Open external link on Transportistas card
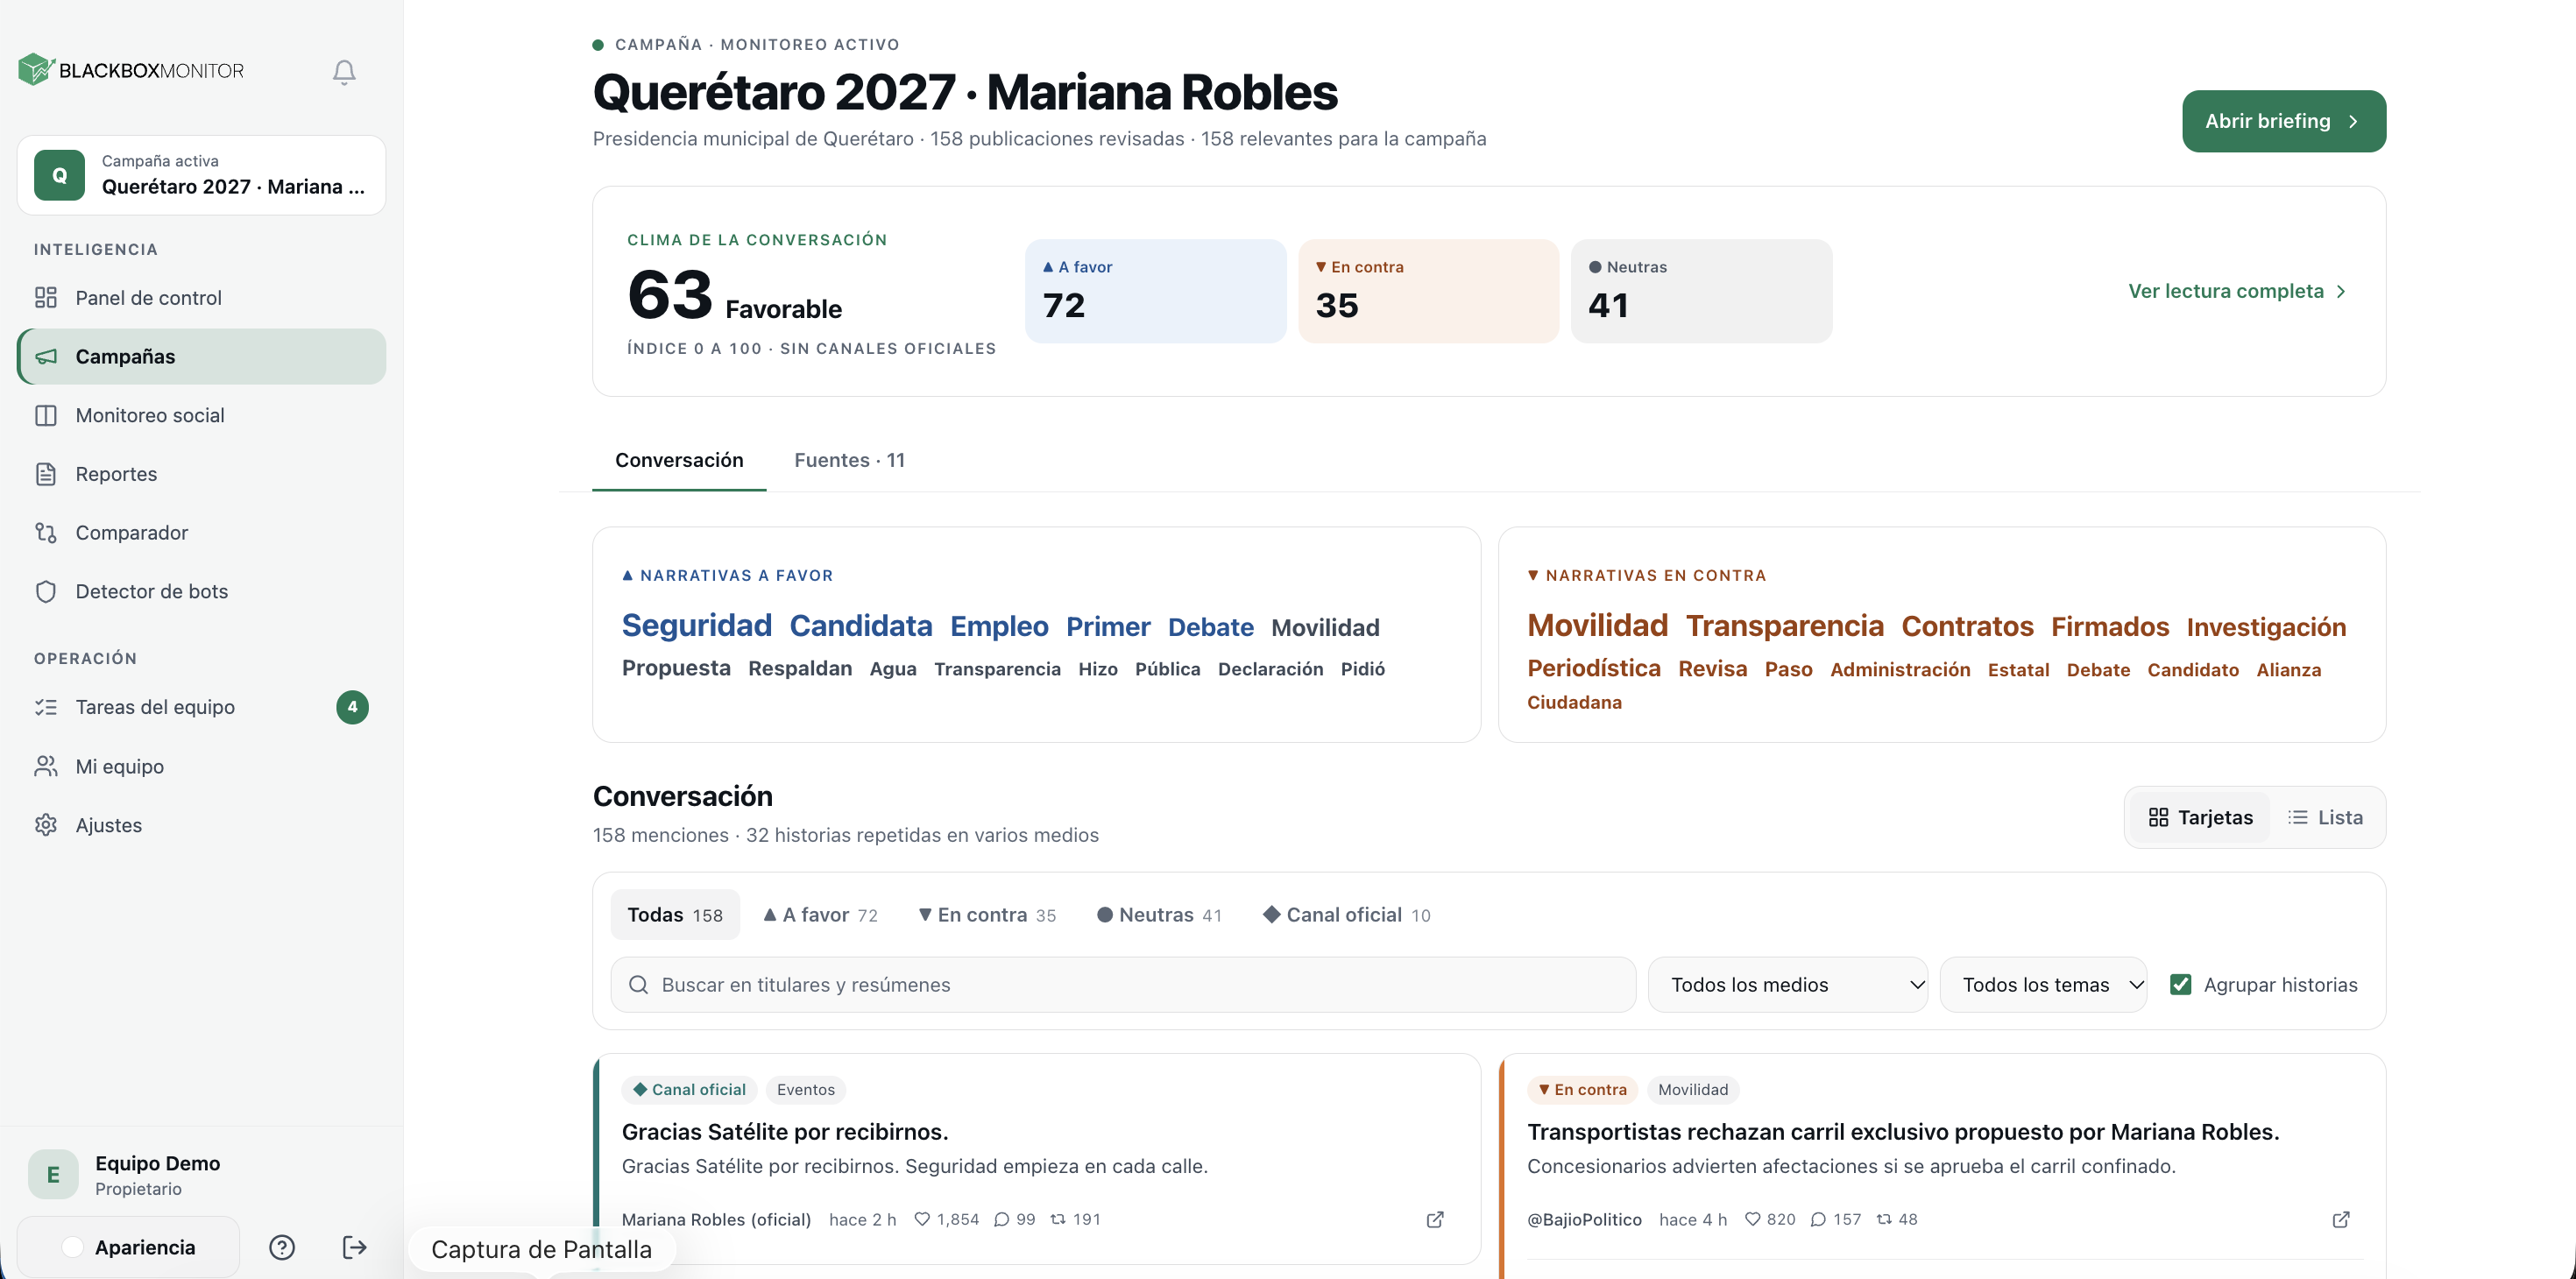Viewport: 2576px width, 1279px height. pos(2341,1219)
